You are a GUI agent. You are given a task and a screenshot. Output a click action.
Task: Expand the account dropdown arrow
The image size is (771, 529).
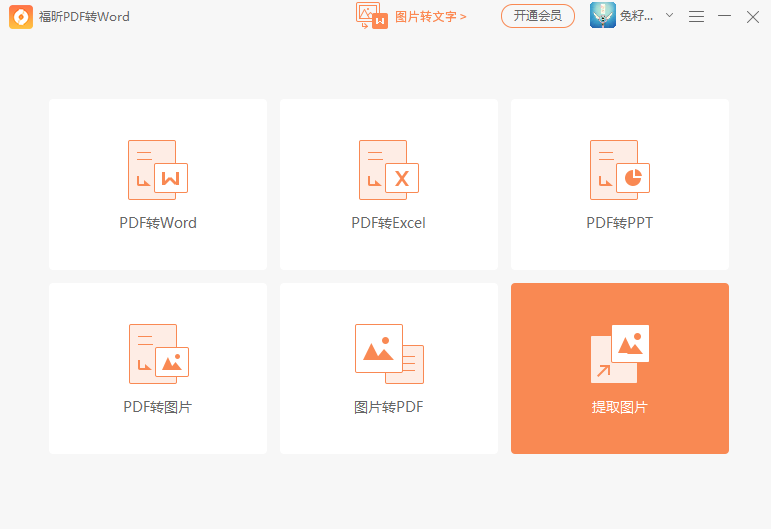669,16
